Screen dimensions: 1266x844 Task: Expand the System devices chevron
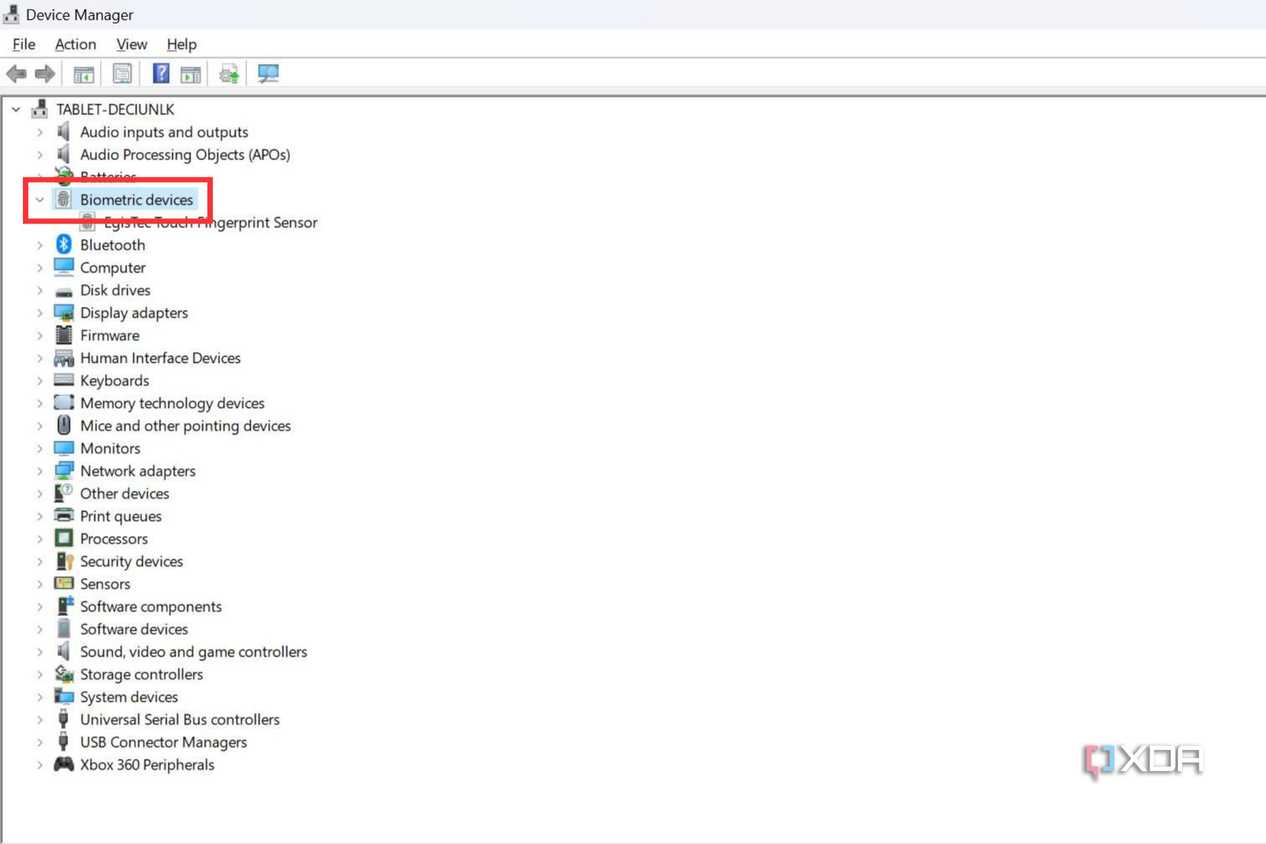[40, 697]
